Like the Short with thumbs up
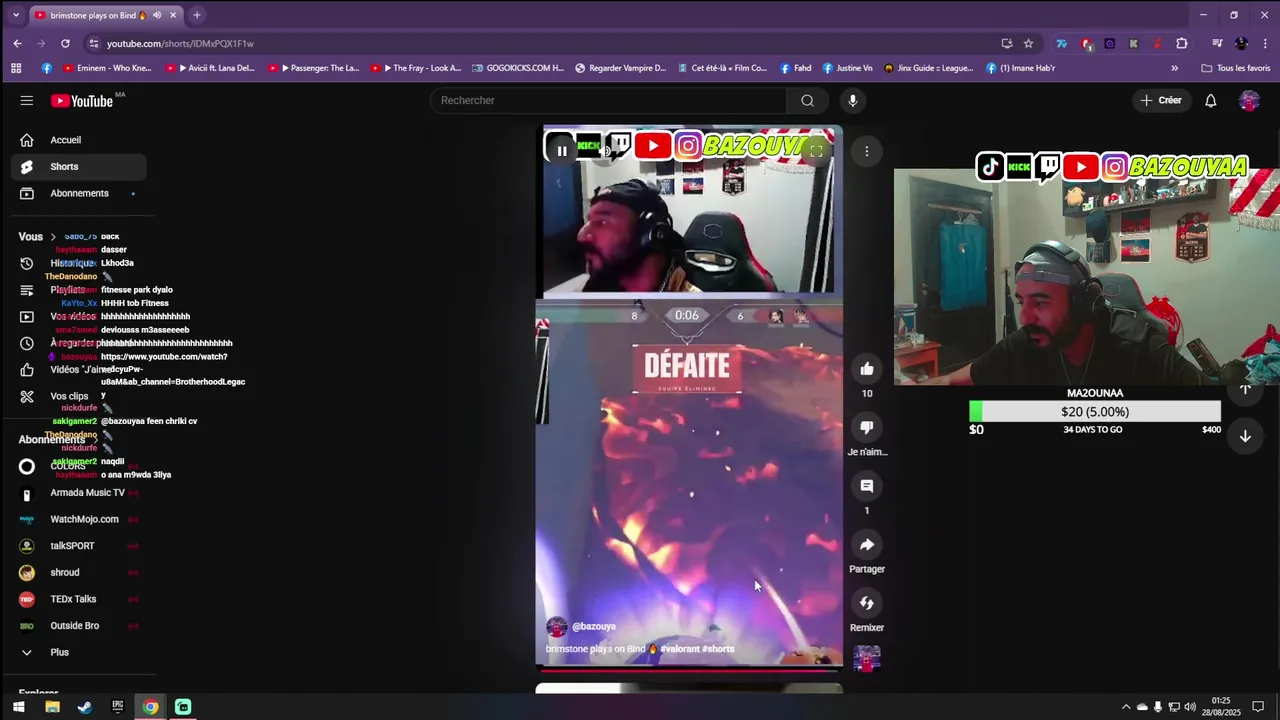The width and height of the screenshot is (1280, 720). (867, 369)
